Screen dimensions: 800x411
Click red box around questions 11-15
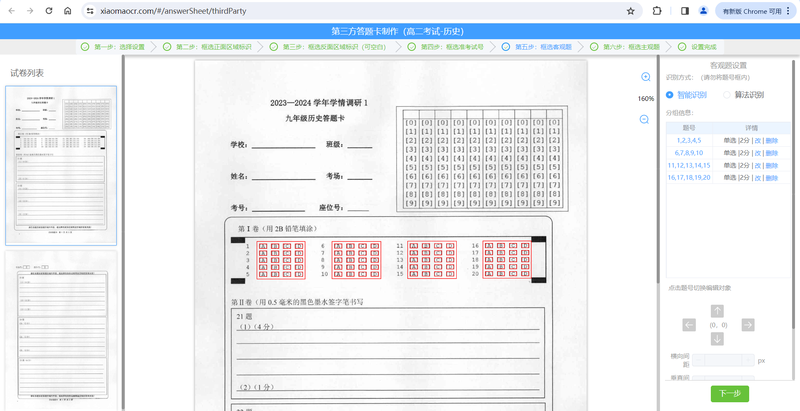(432, 260)
